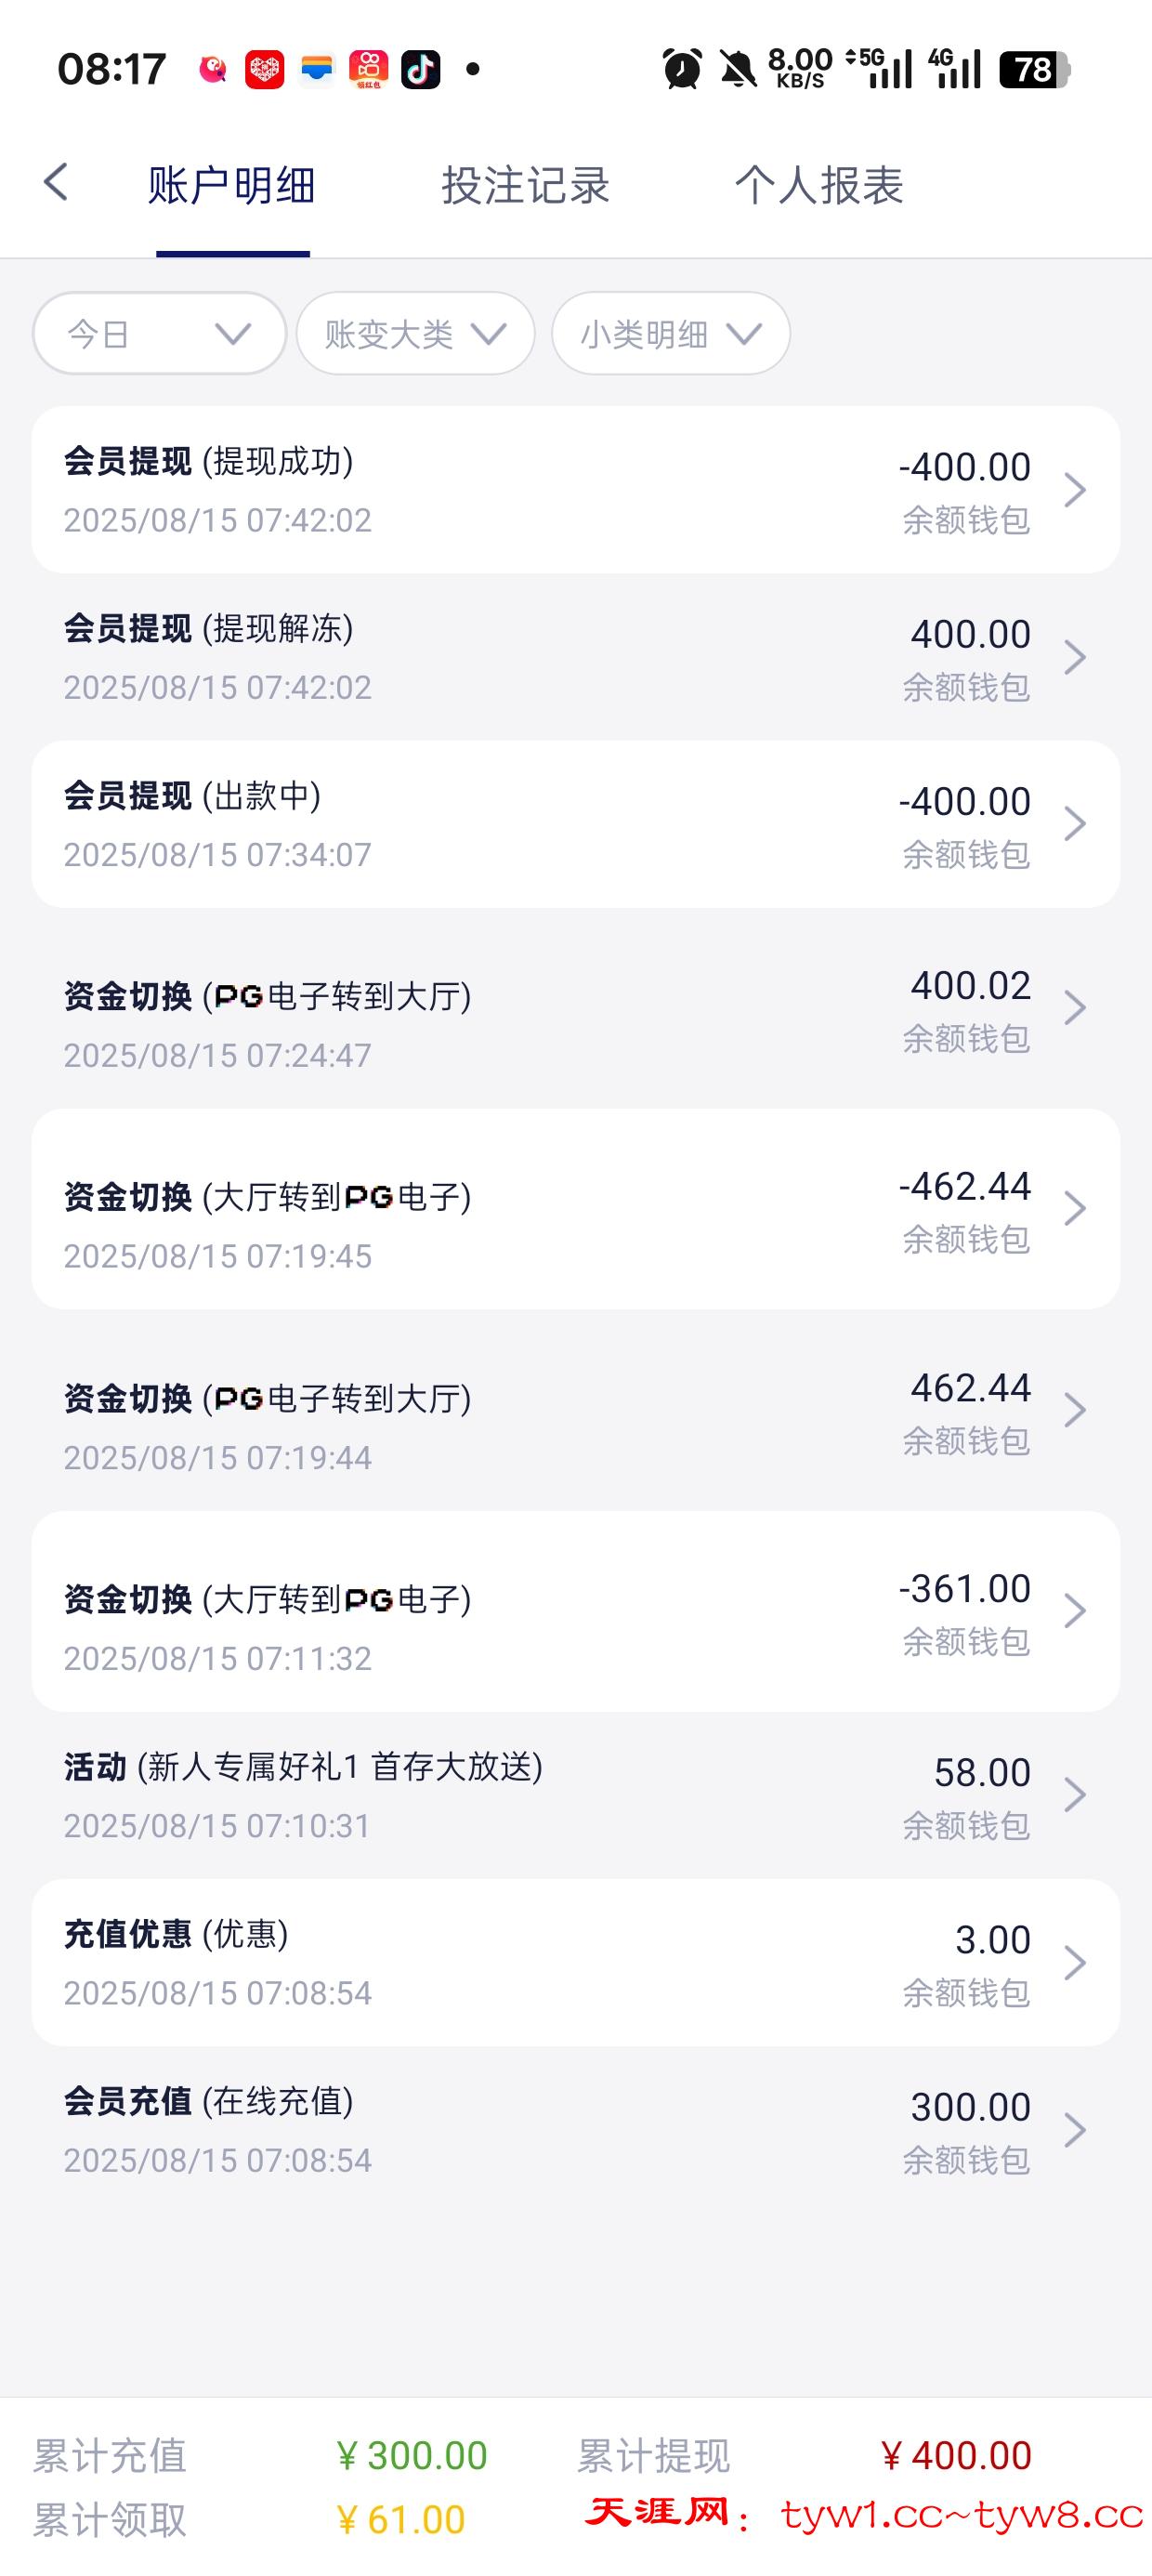Expand the 今日 date filter dropdown

(159, 333)
